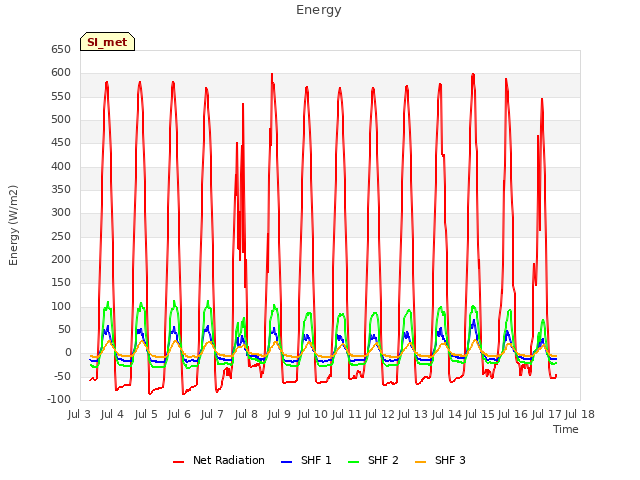Click the green SHF 2 legend swatch
Image resolution: width=640 pixels, height=480 pixels.
(354, 462)
